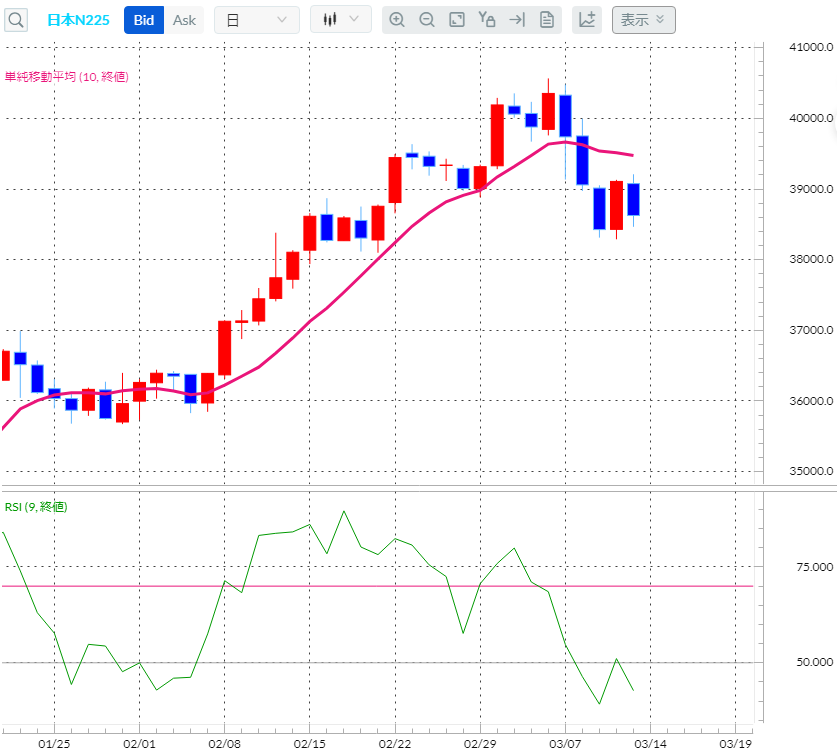The width and height of the screenshot is (839, 754).
Task: Expand the 表示 button chevron
Action: click(x=662, y=20)
